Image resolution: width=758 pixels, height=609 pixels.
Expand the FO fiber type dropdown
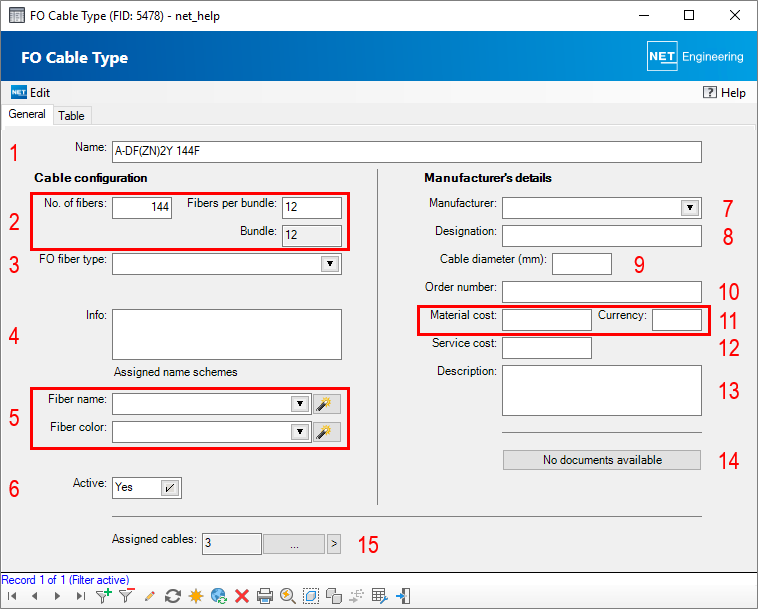click(330, 264)
